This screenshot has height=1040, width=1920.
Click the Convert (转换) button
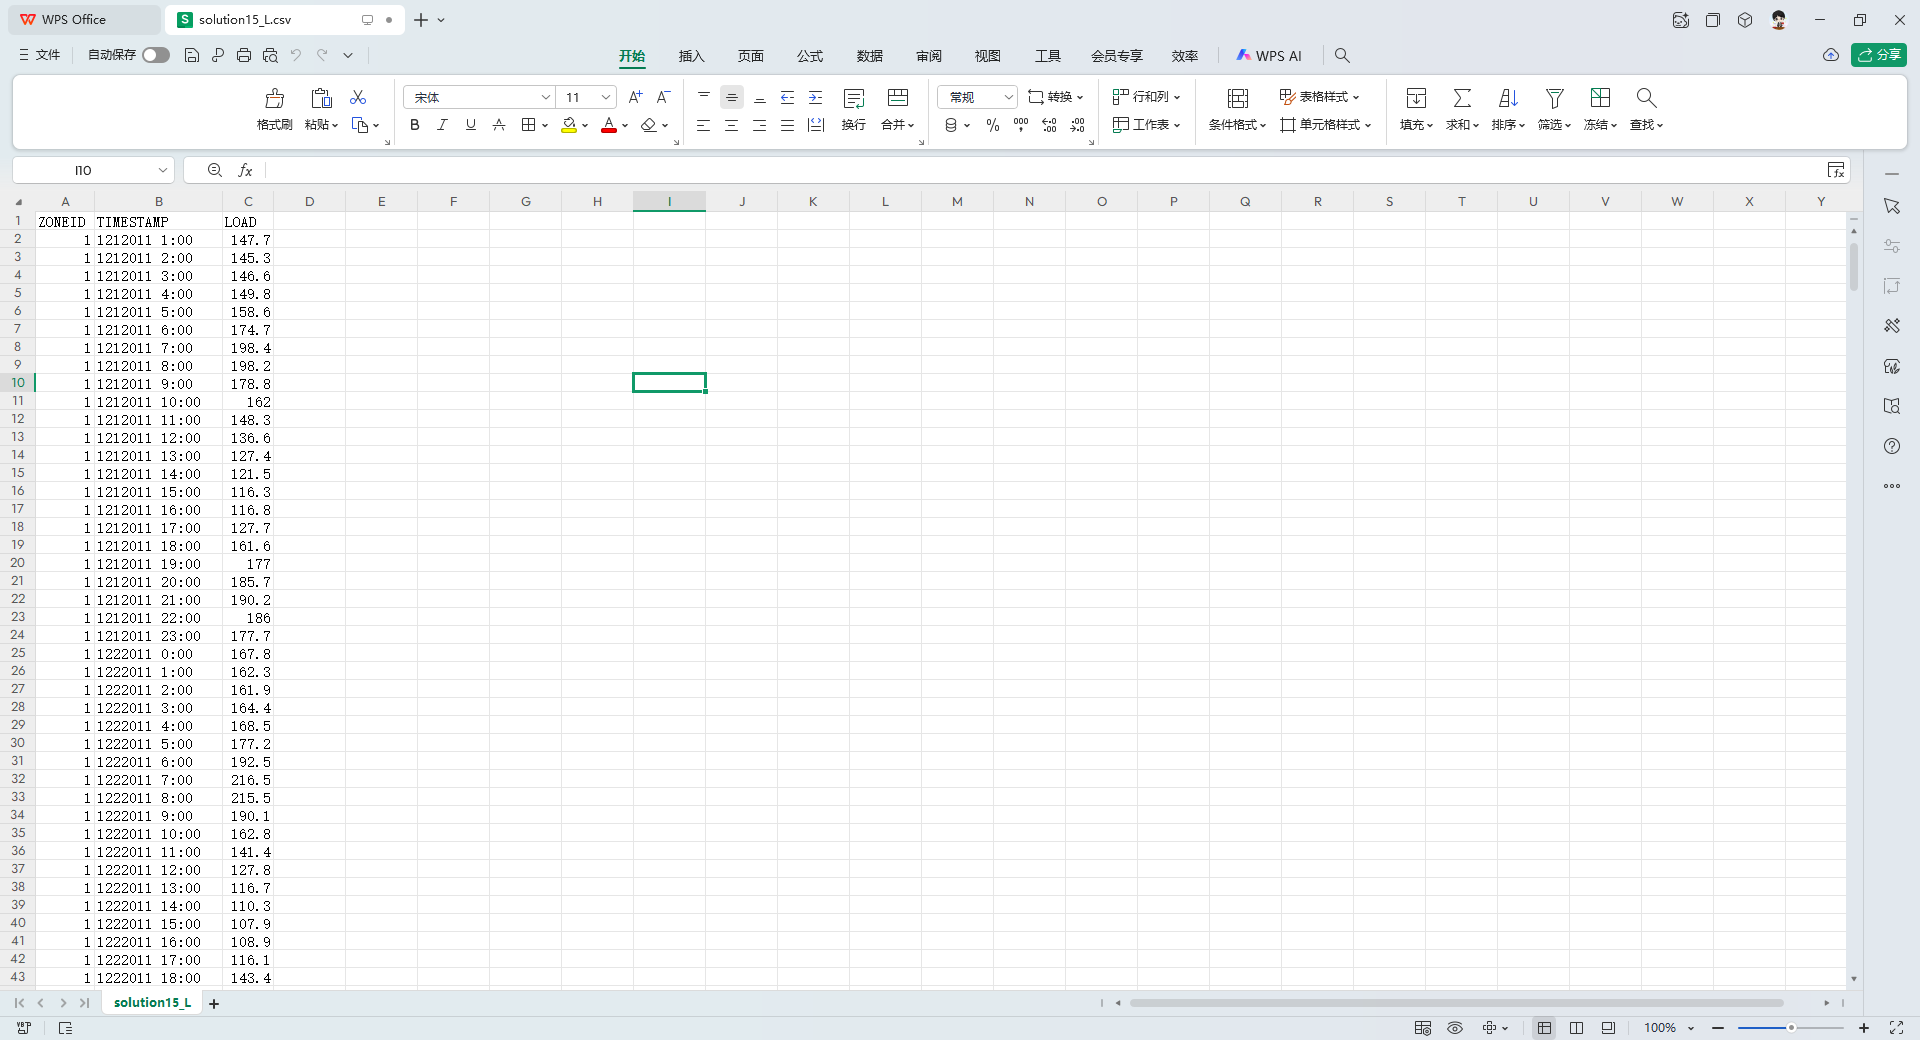coord(1055,97)
